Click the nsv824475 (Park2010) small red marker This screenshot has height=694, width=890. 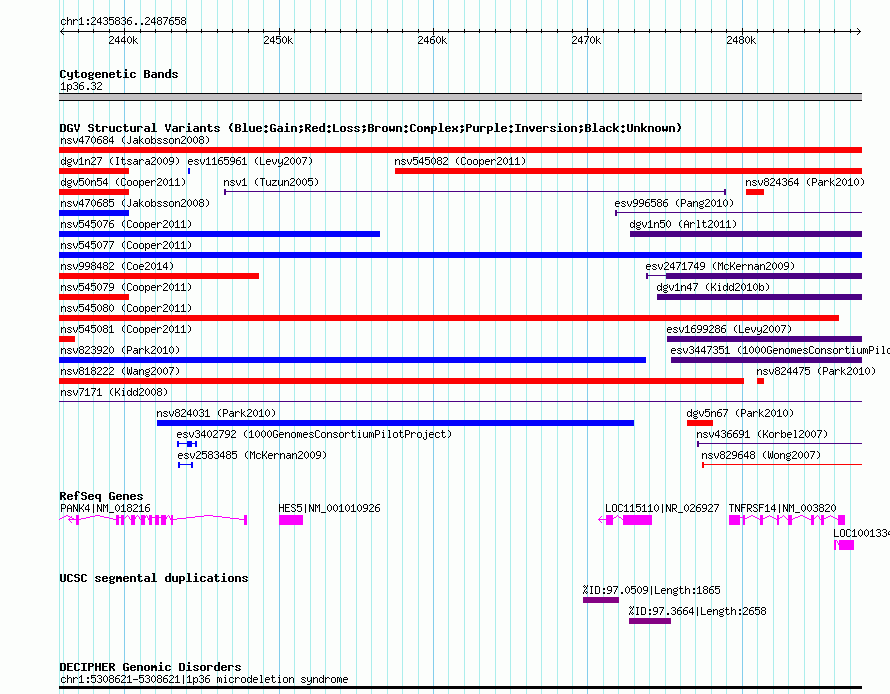761,381
